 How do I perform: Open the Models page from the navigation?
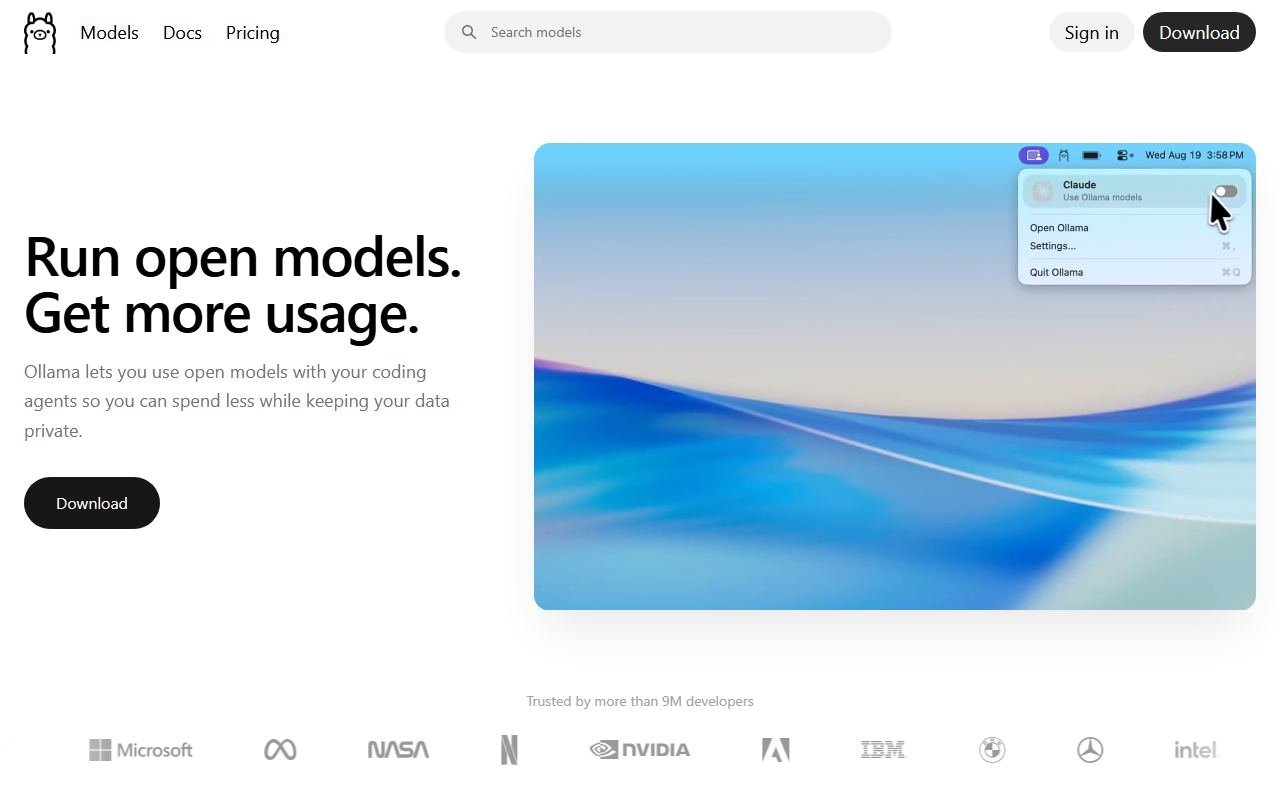coord(110,33)
